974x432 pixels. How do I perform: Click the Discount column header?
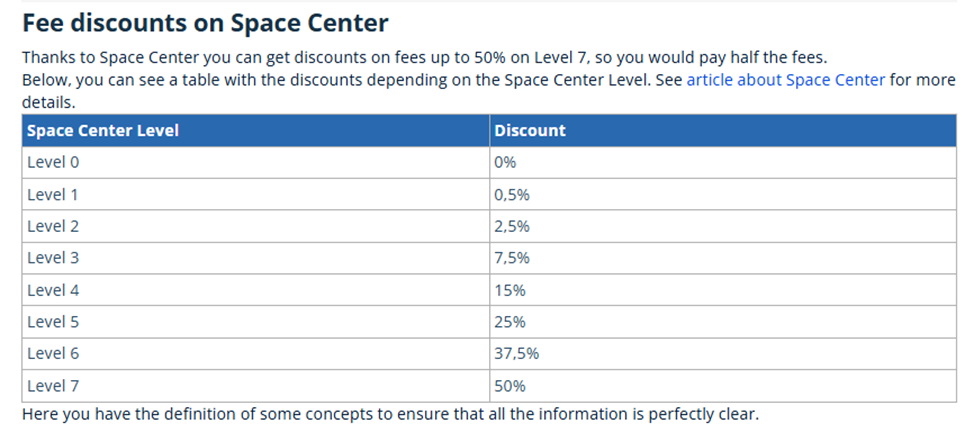530,130
